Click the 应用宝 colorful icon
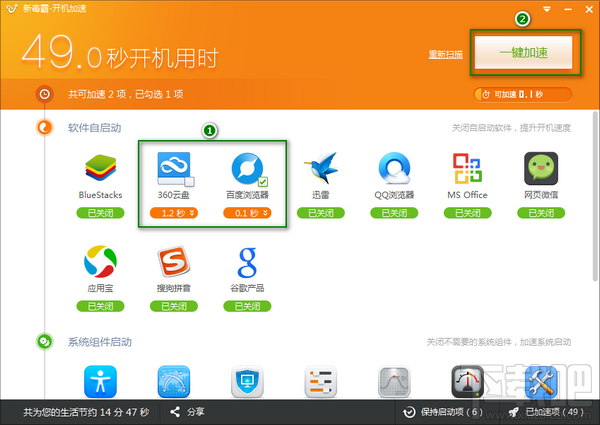This screenshot has width=600, height=425. (x=100, y=262)
